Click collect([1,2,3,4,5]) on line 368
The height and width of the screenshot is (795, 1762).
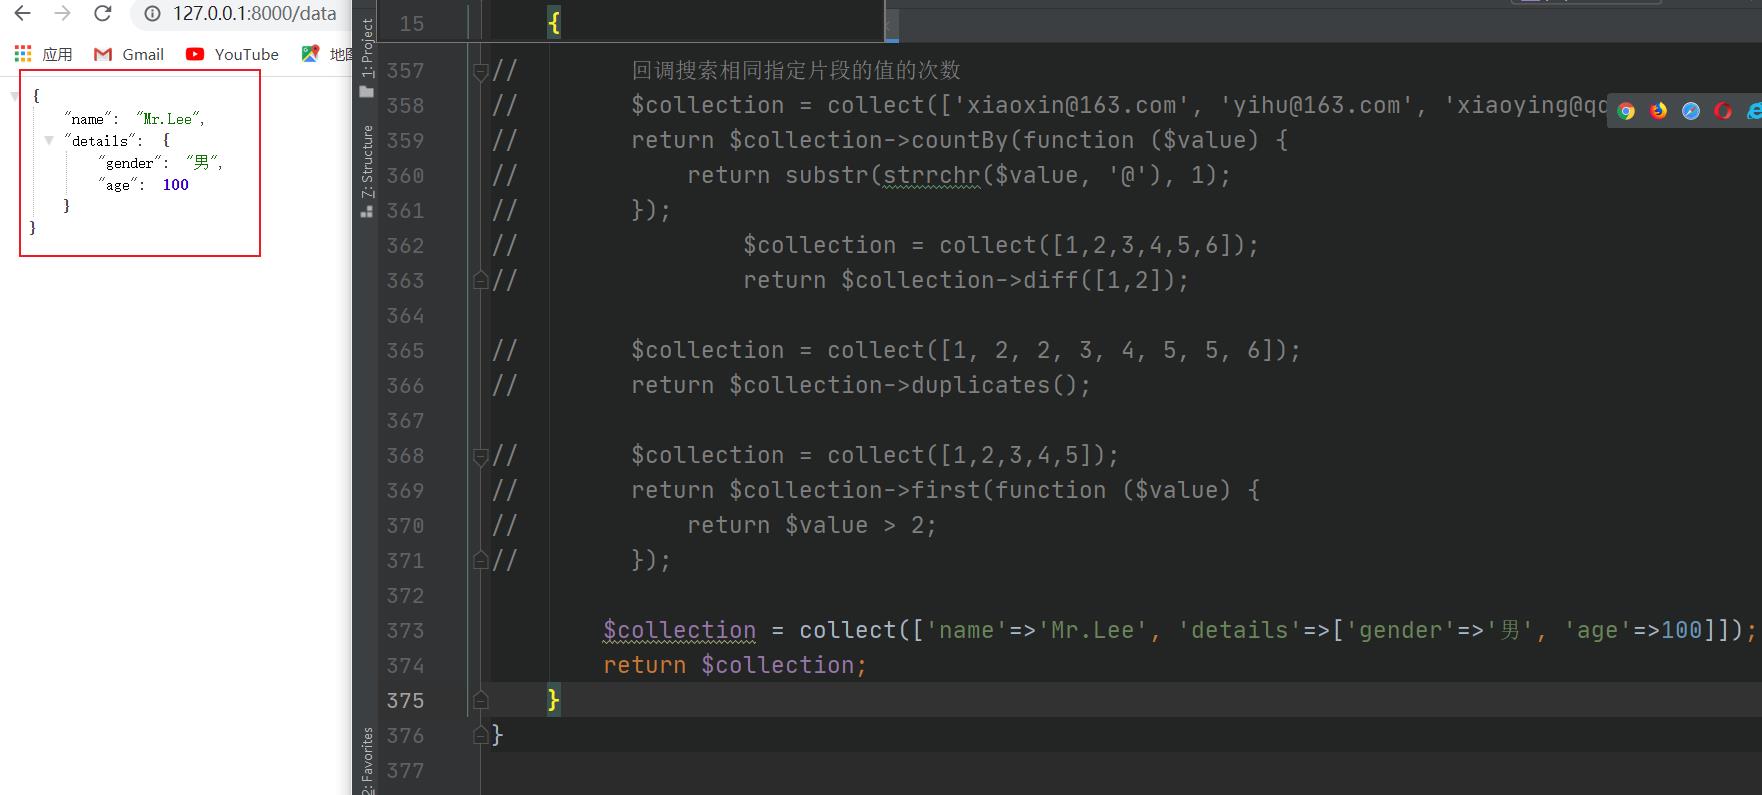[x=965, y=455]
